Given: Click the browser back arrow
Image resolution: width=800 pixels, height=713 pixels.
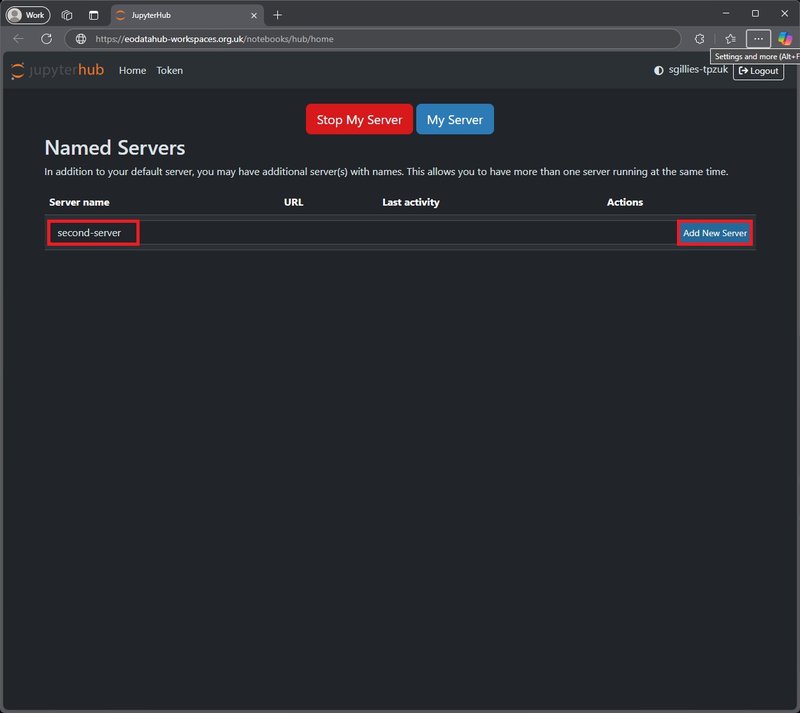Looking at the screenshot, I should point(18,39).
